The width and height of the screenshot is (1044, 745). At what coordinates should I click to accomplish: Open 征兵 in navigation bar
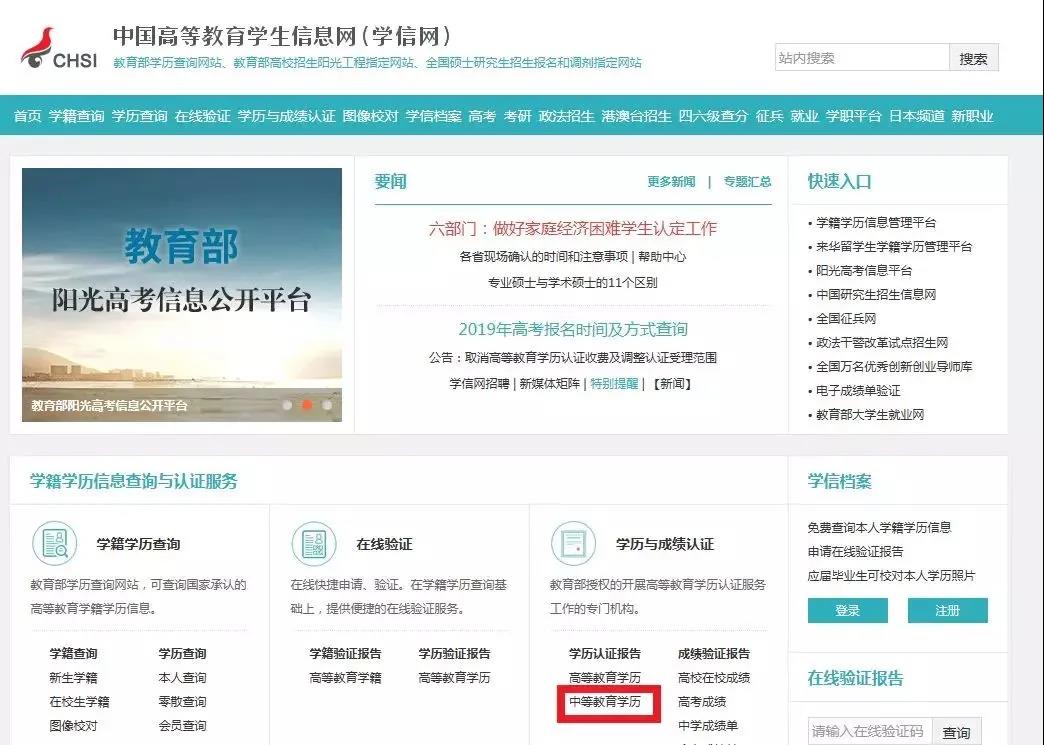pyautogui.click(x=769, y=116)
